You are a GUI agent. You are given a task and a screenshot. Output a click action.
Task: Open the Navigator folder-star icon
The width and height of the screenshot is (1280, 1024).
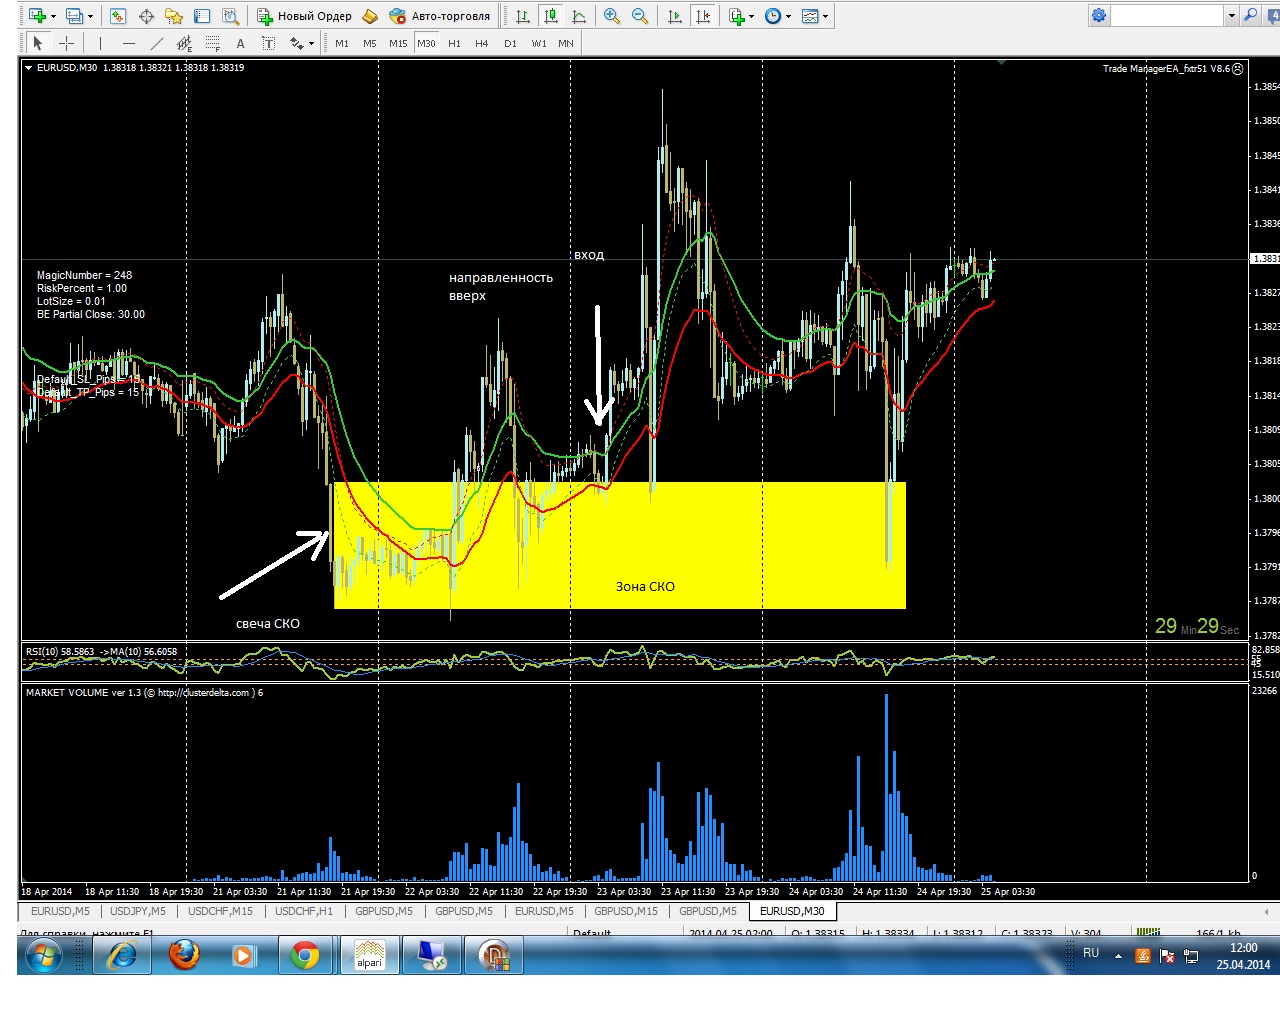pos(174,16)
